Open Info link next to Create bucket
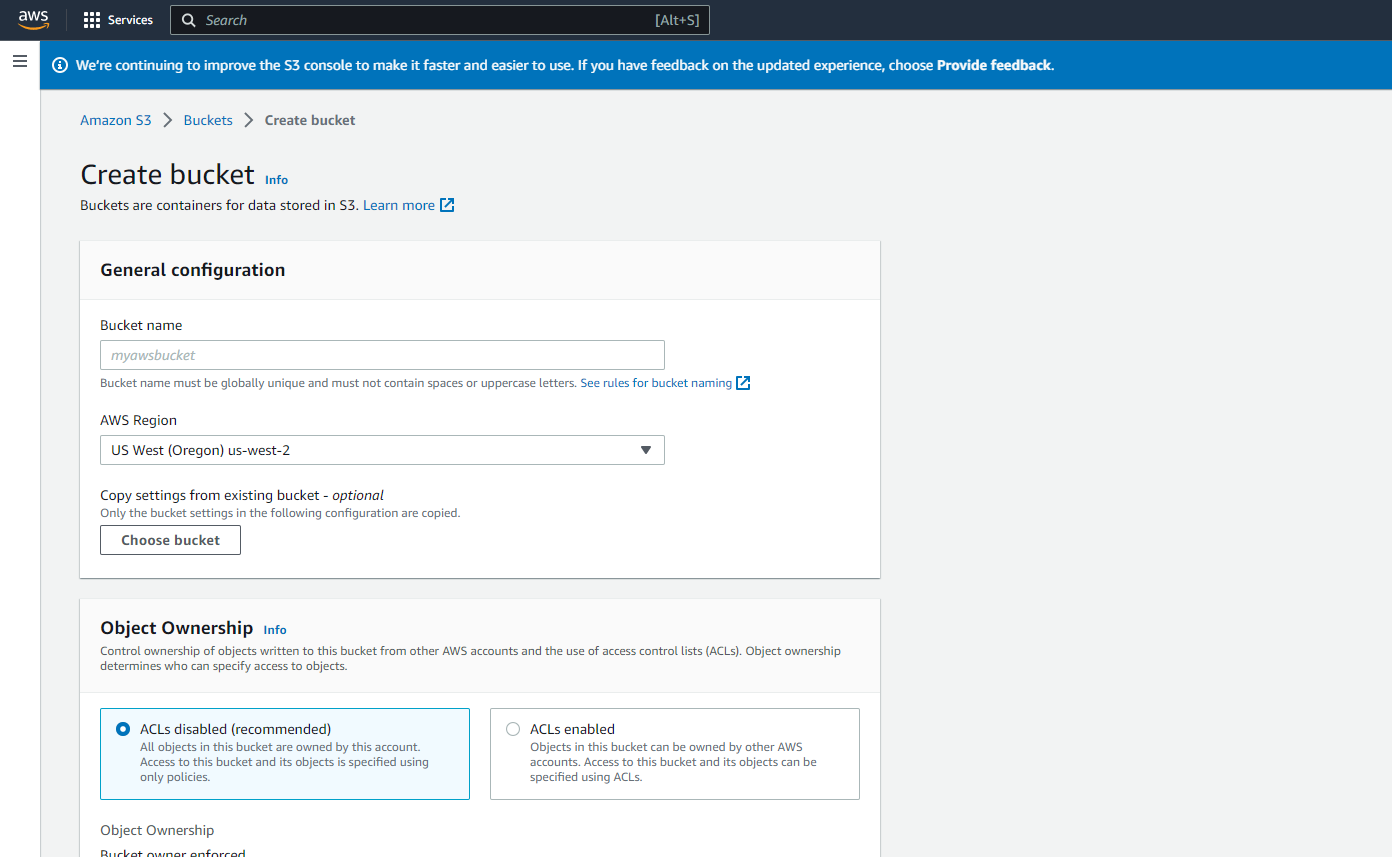1392x857 pixels. coord(276,180)
